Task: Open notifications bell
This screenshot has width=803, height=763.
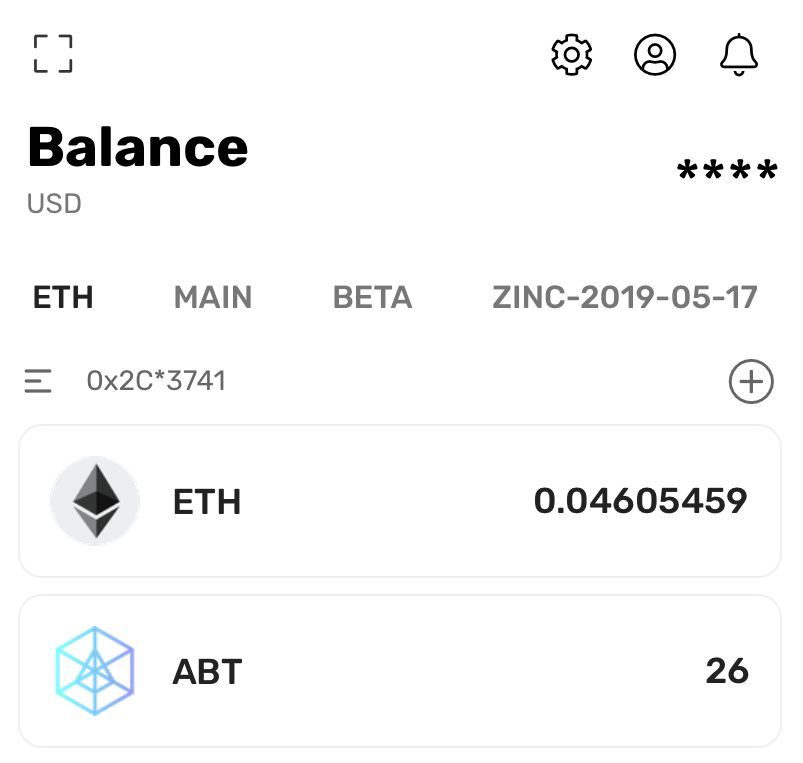Action: click(x=739, y=54)
